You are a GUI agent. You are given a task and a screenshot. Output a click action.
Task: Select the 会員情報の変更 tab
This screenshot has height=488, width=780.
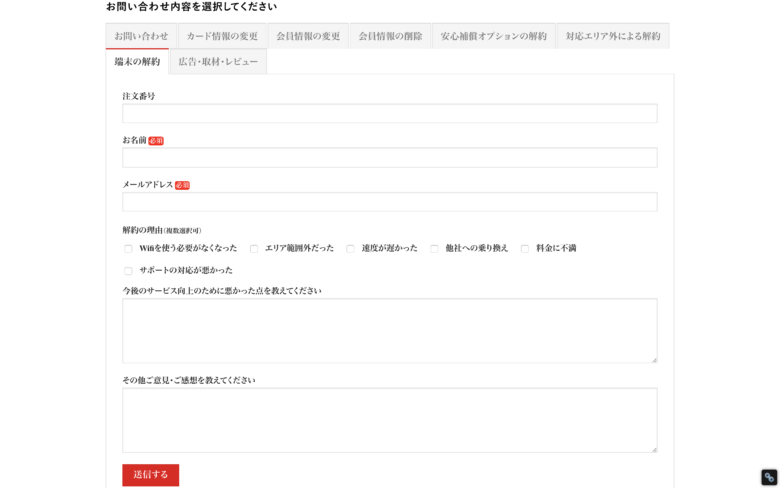(x=308, y=36)
